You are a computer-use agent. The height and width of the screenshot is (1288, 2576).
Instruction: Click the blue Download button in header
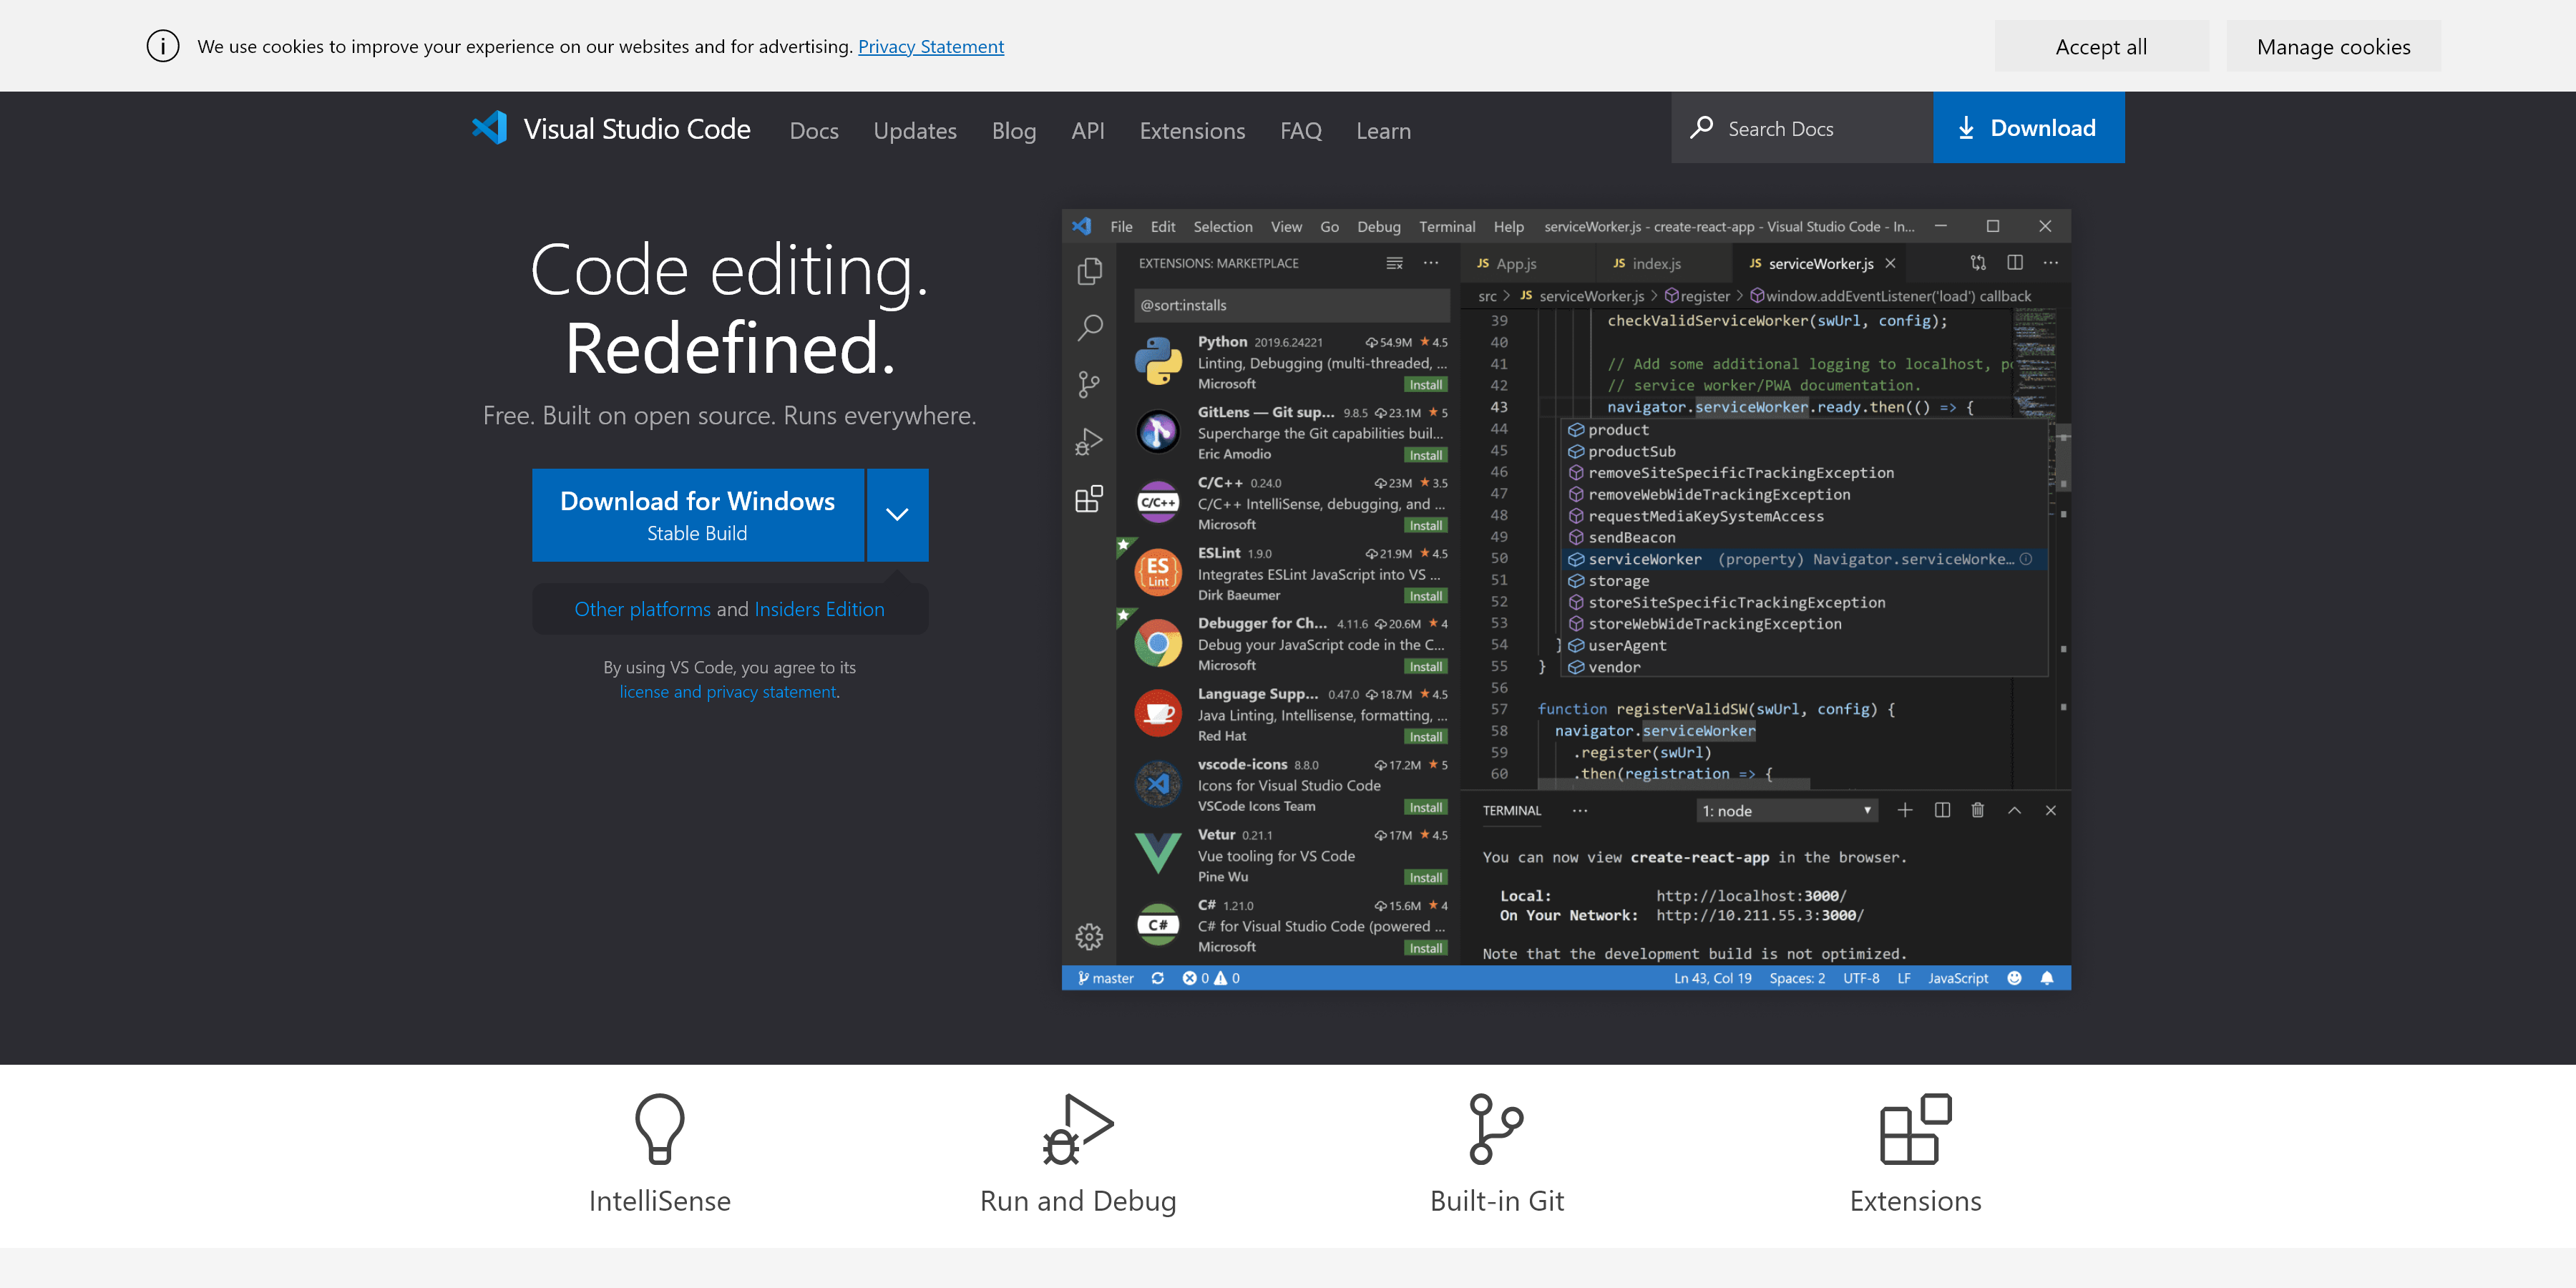2029,127
